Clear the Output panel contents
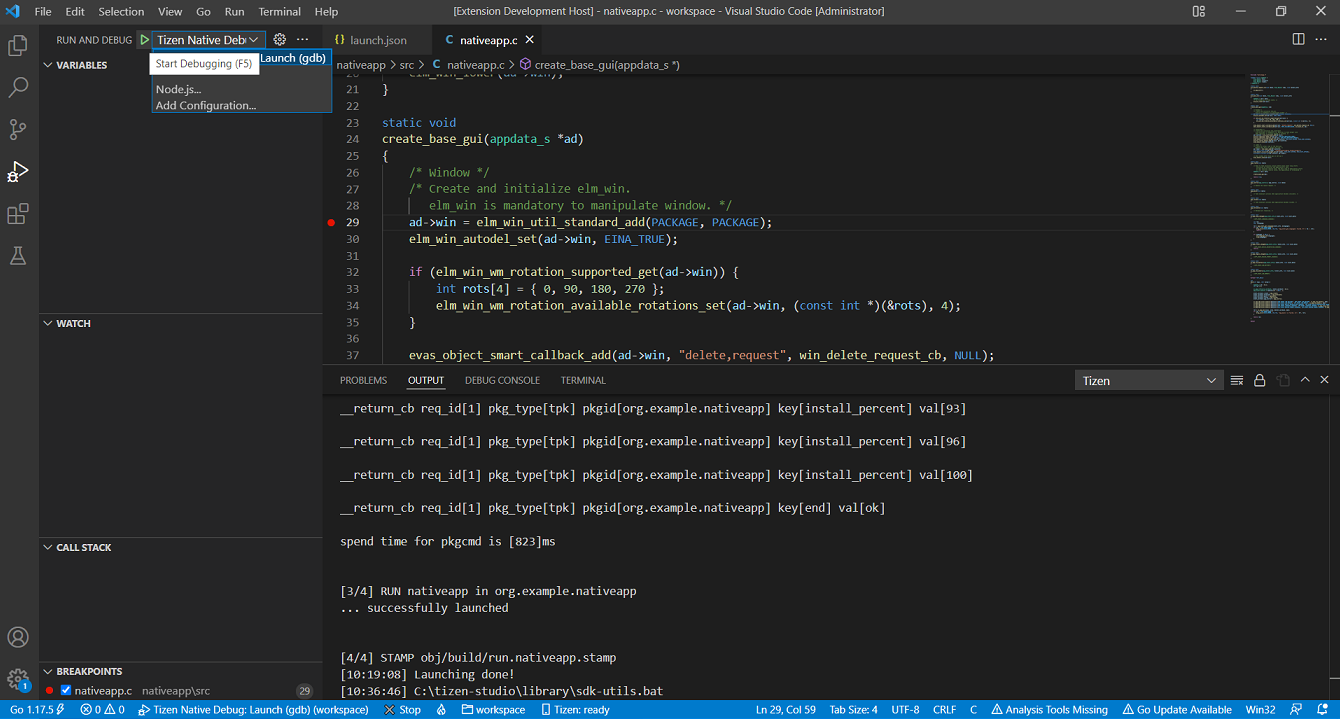Image resolution: width=1340 pixels, height=719 pixels. pyautogui.click(x=1237, y=380)
